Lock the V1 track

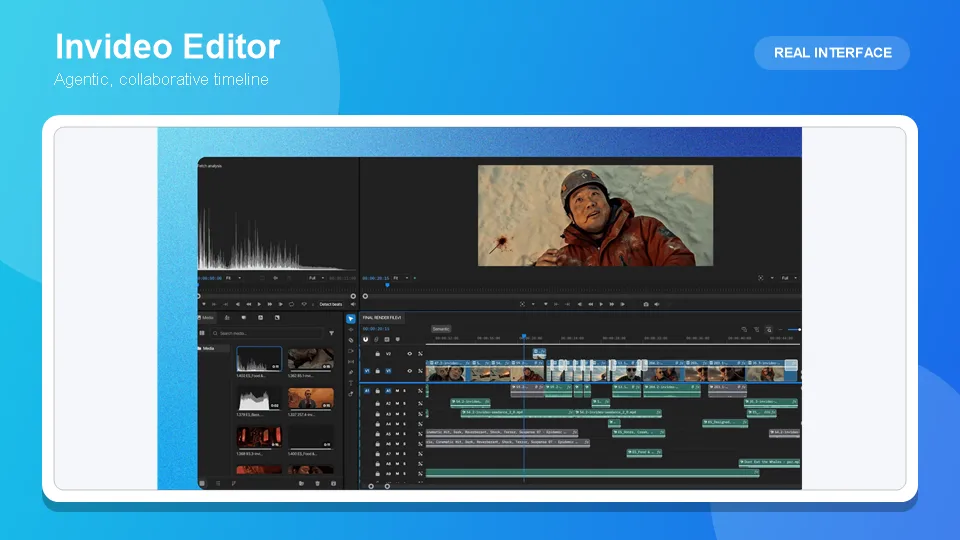pos(378,371)
